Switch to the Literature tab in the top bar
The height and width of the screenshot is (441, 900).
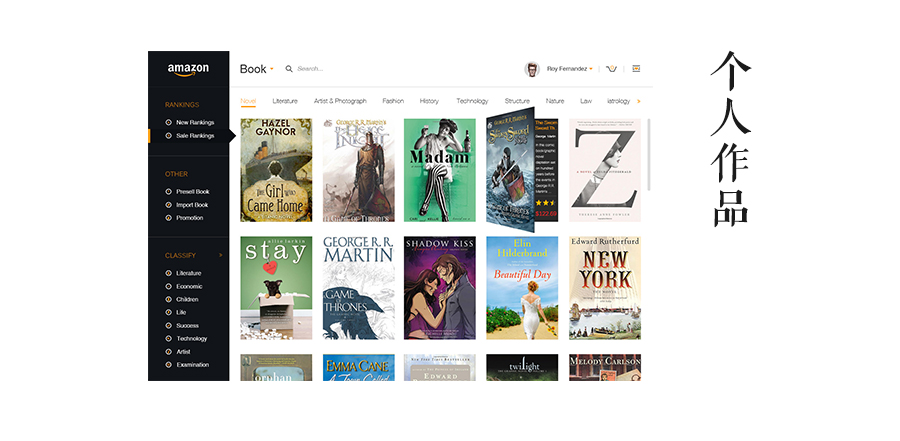point(285,101)
